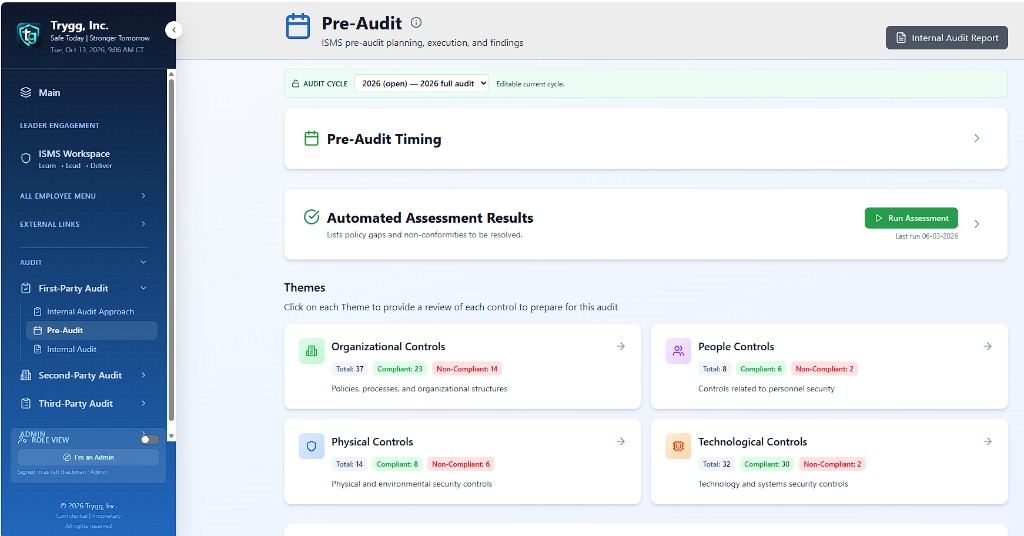The image size is (1024, 536).
Task: Click the info icon beside Pre-Audit title
Action: [416, 22]
